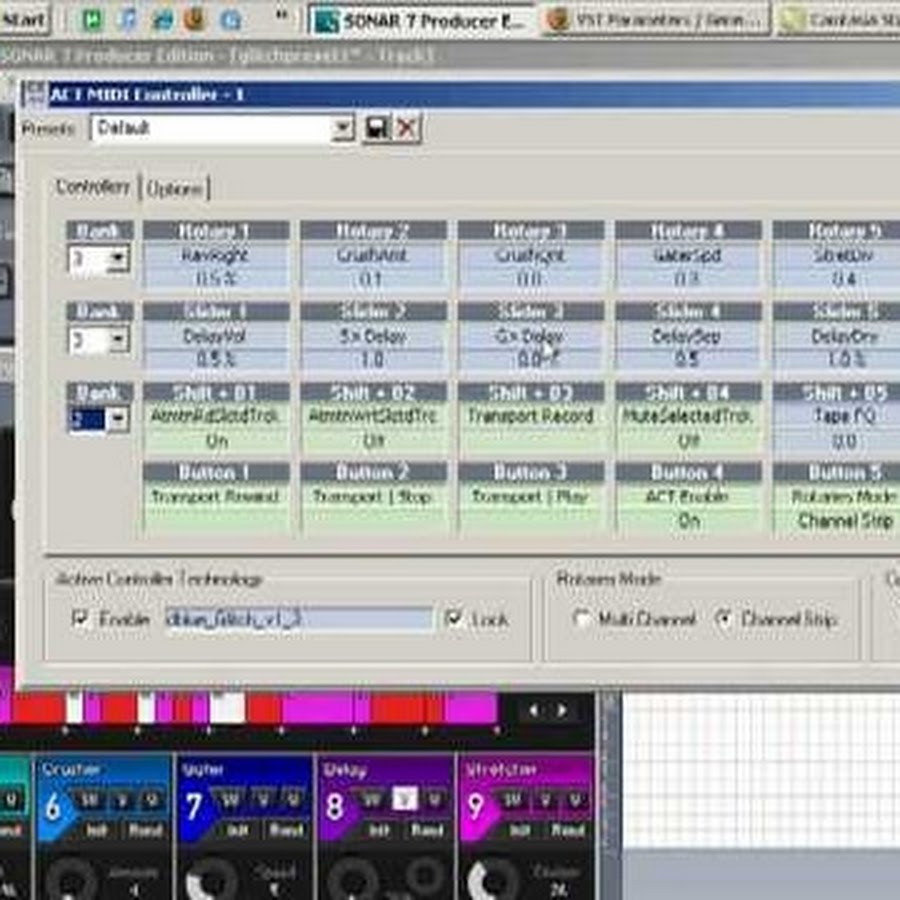This screenshot has height=900, width=900.
Task: Click the ACT plugin name text field
Action: click(298, 619)
